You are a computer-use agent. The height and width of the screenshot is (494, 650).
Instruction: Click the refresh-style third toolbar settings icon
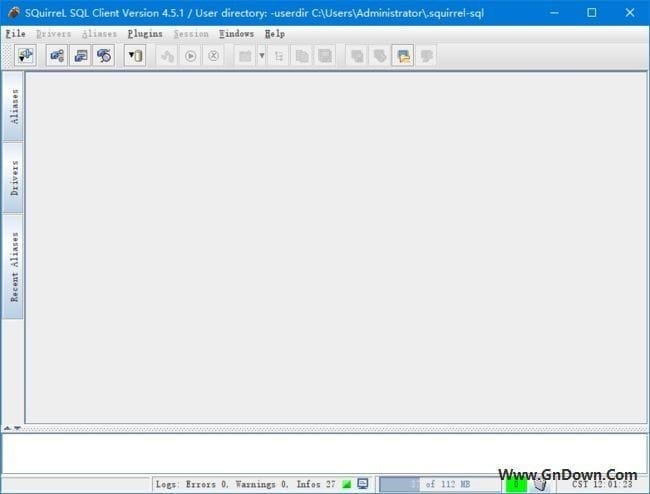(104, 56)
